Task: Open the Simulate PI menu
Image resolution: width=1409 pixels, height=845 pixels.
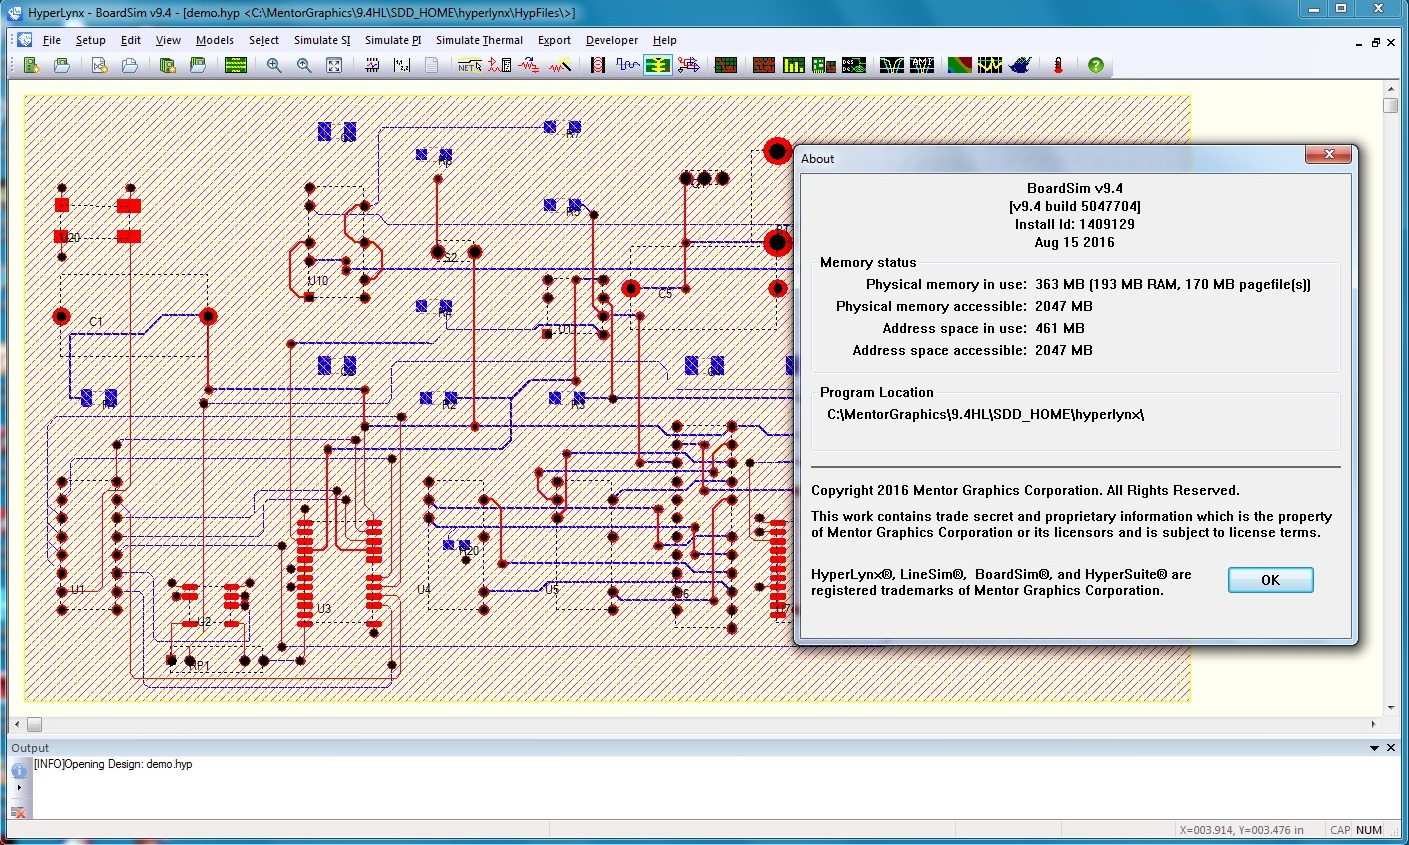Action: [393, 40]
